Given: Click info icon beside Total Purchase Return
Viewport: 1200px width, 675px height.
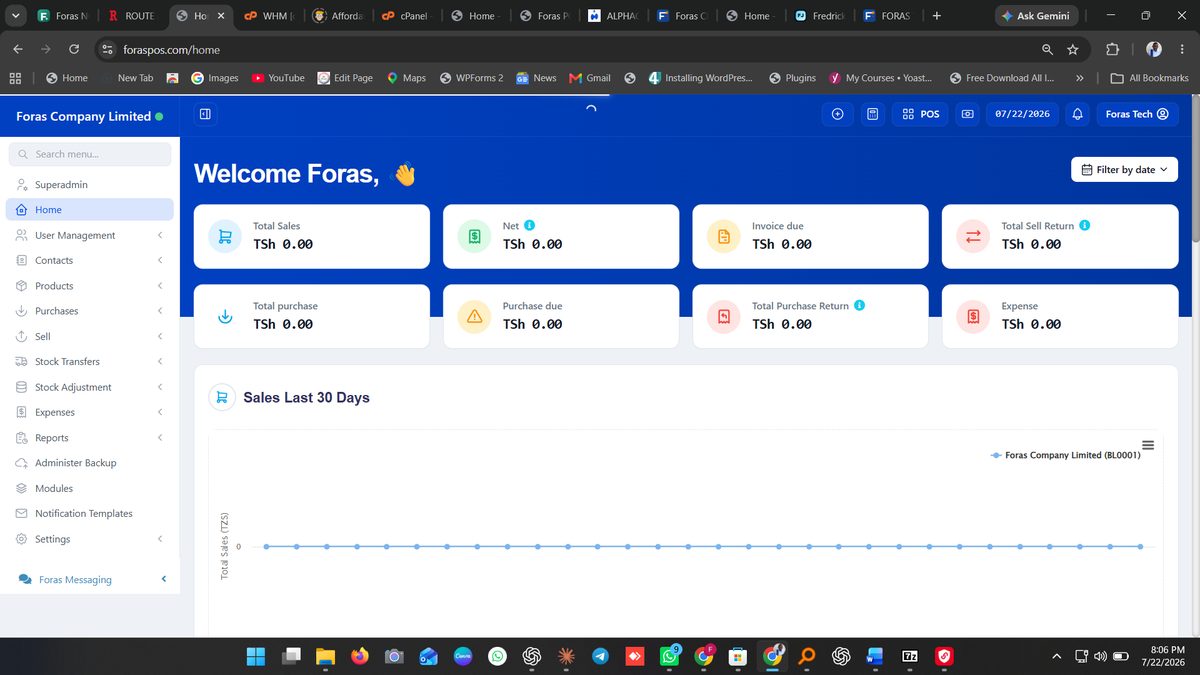Looking at the screenshot, I should (x=860, y=305).
